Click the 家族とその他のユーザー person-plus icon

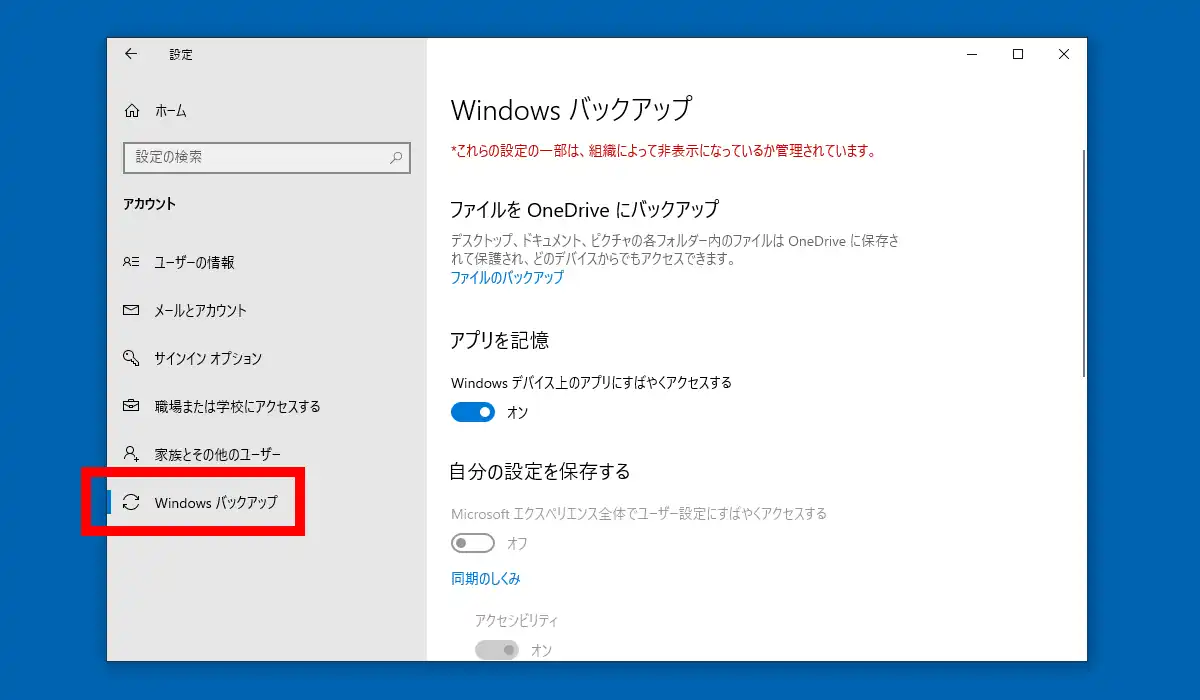pyautogui.click(x=131, y=454)
